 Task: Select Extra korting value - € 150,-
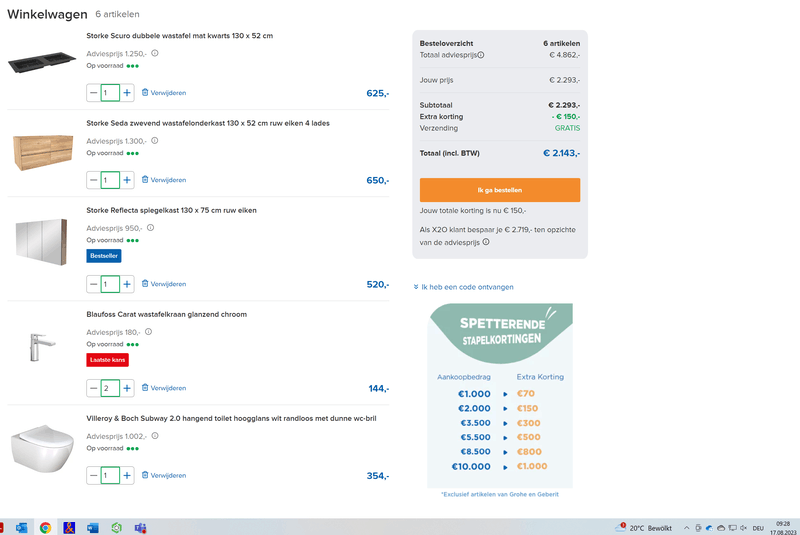click(566, 117)
